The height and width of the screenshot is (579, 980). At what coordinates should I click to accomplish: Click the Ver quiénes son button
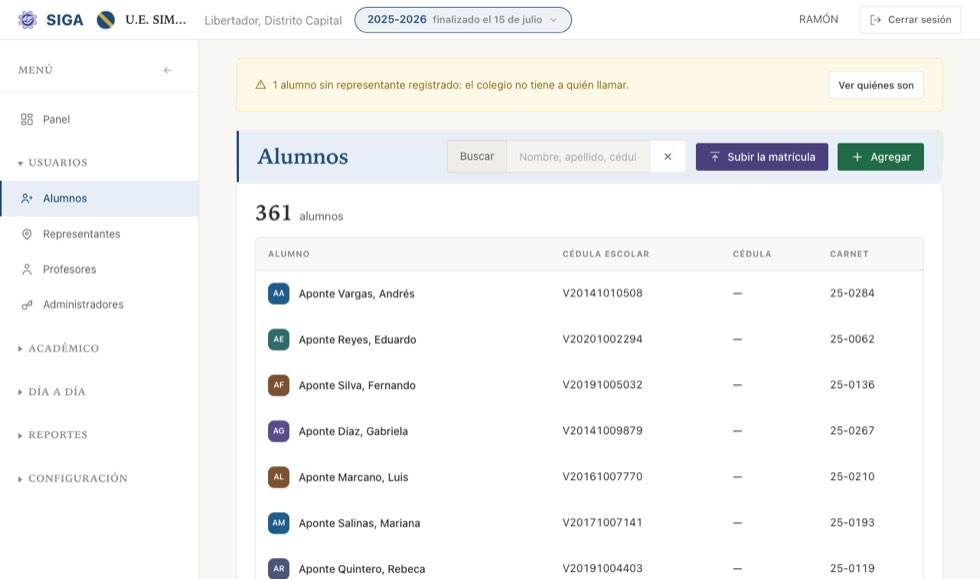[x=876, y=85]
